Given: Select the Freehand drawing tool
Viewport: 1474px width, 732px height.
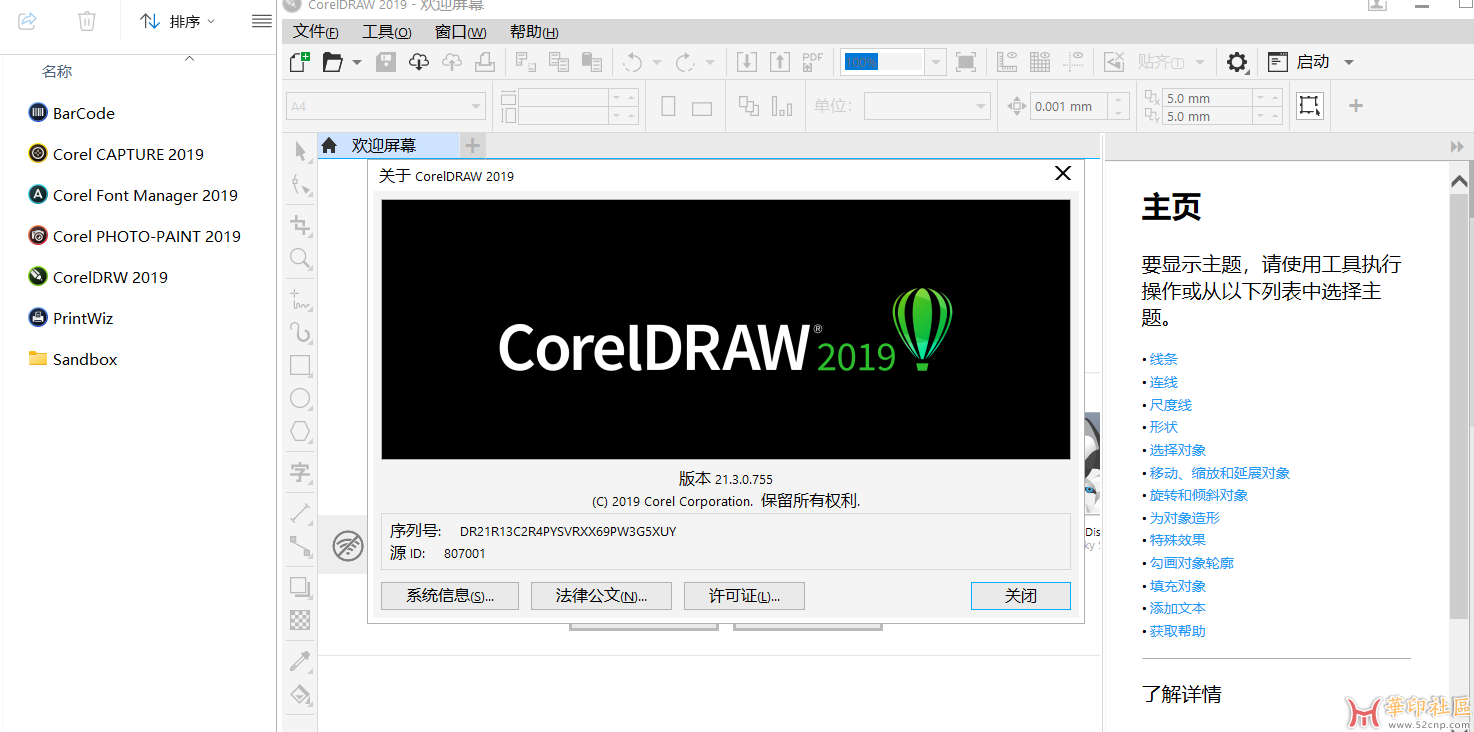Looking at the screenshot, I should pos(301,299).
